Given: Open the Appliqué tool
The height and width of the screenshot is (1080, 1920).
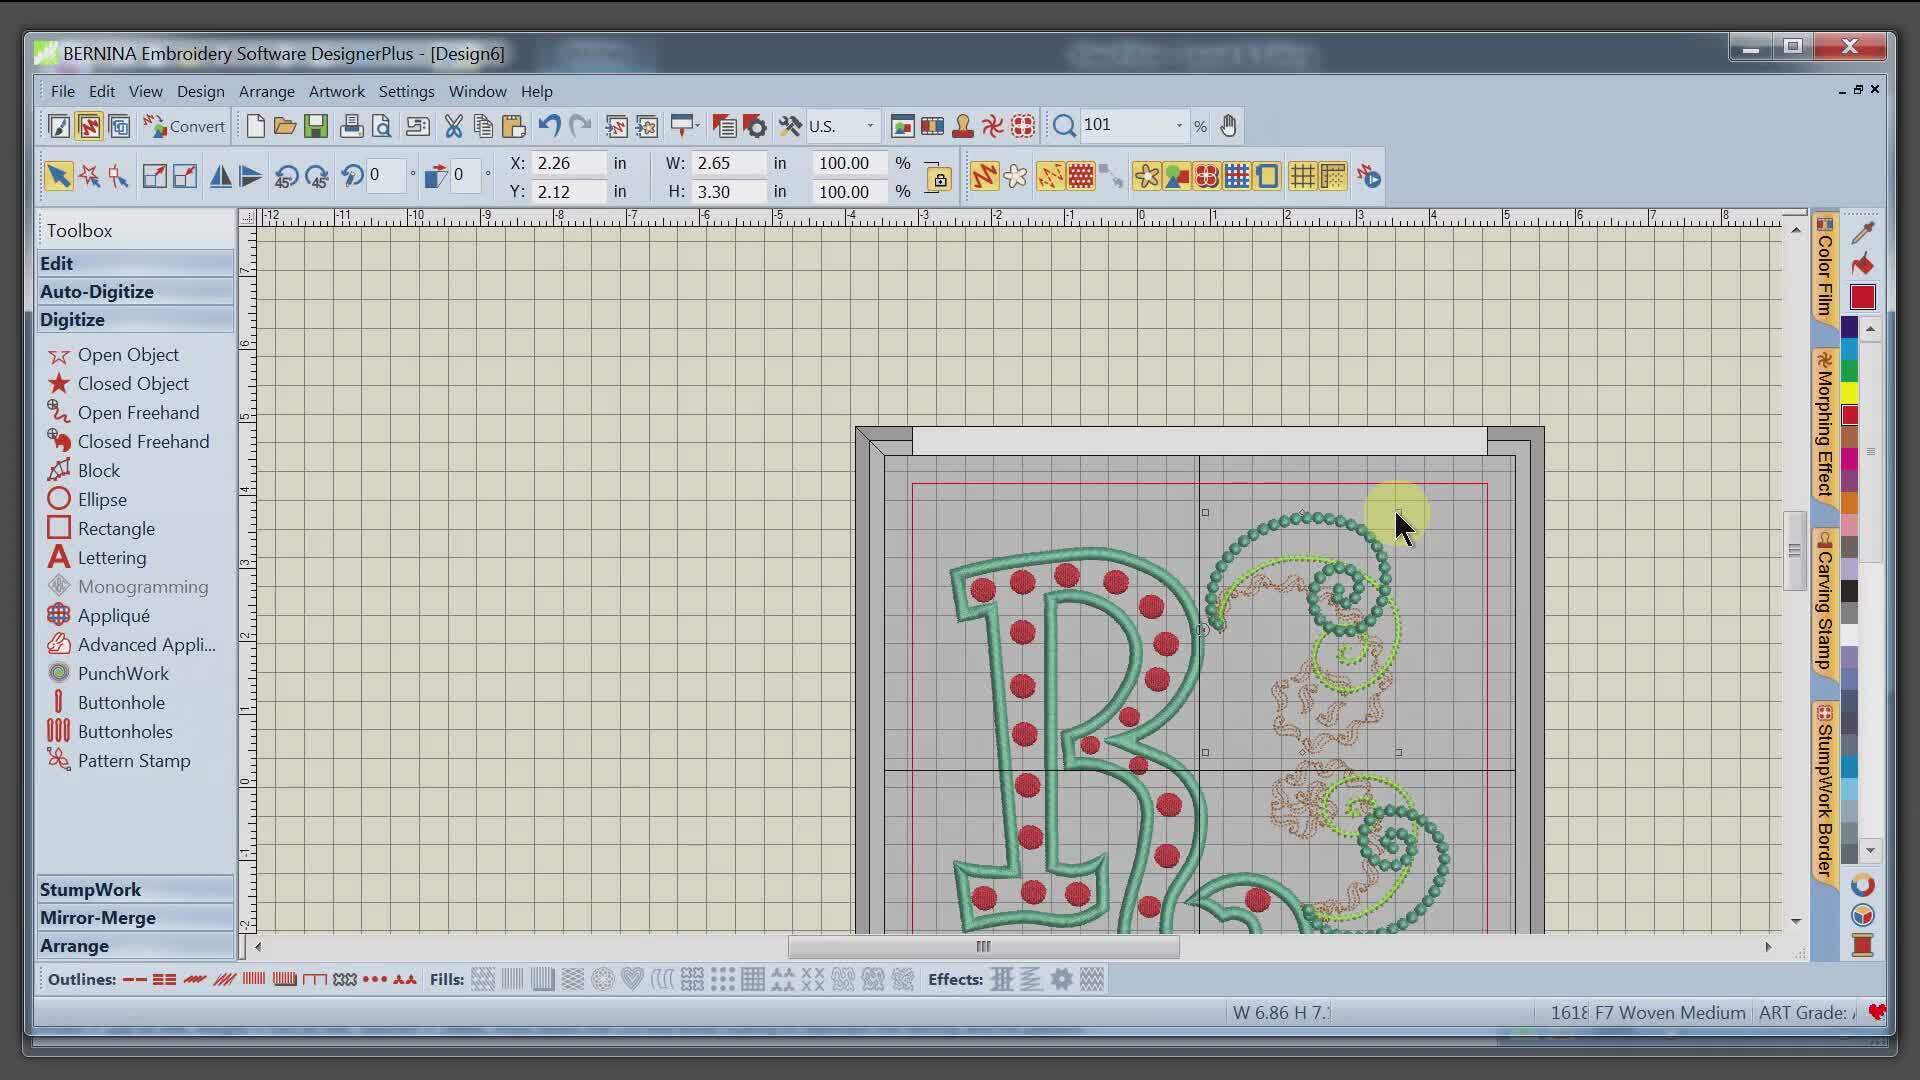Looking at the screenshot, I should (113, 615).
